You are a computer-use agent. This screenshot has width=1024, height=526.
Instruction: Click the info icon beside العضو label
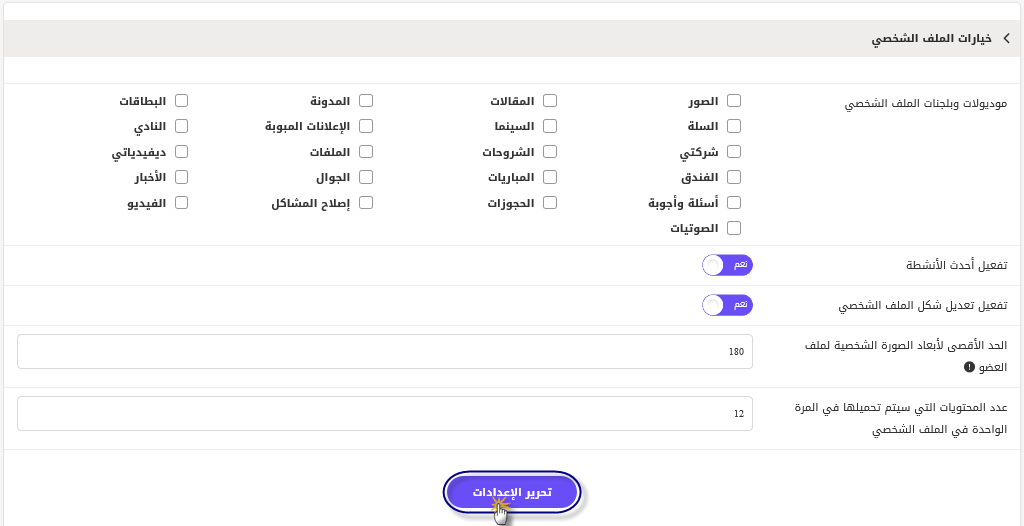coord(969,367)
